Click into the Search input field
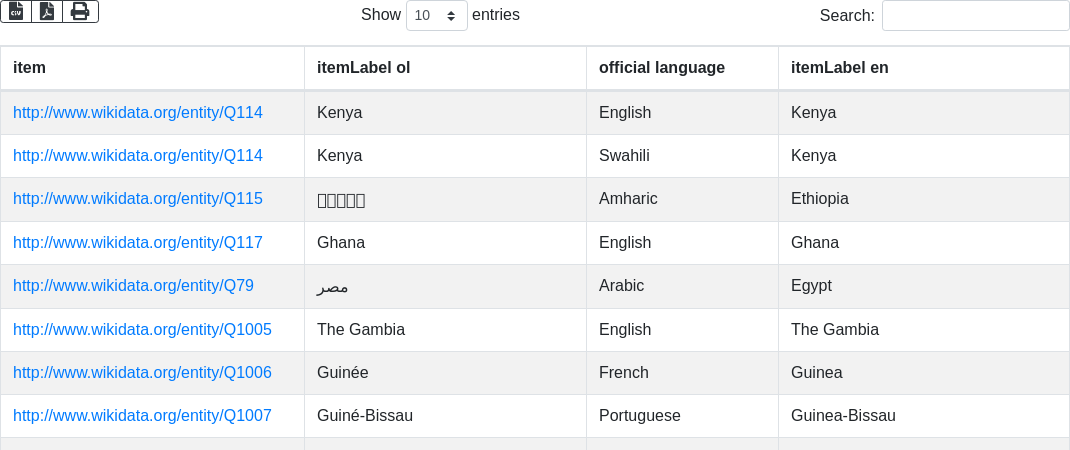The image size is (1070, 450). 975,15
